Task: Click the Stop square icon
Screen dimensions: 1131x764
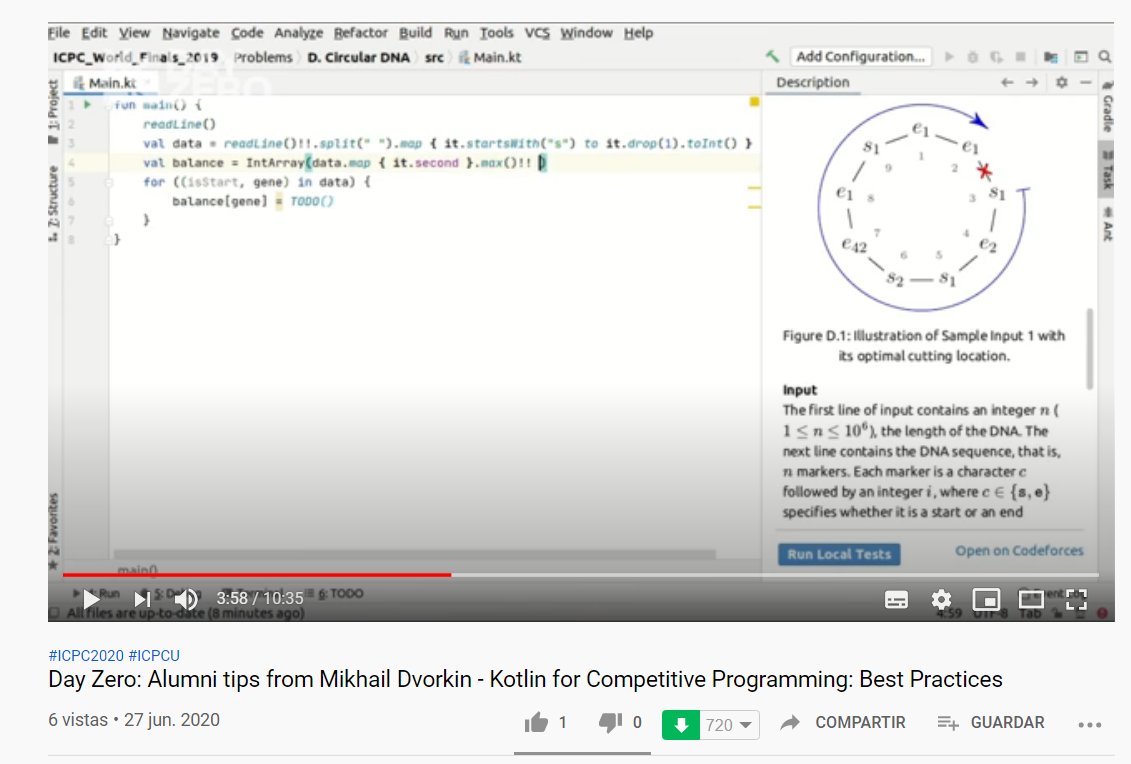Action: [1020, 56]
